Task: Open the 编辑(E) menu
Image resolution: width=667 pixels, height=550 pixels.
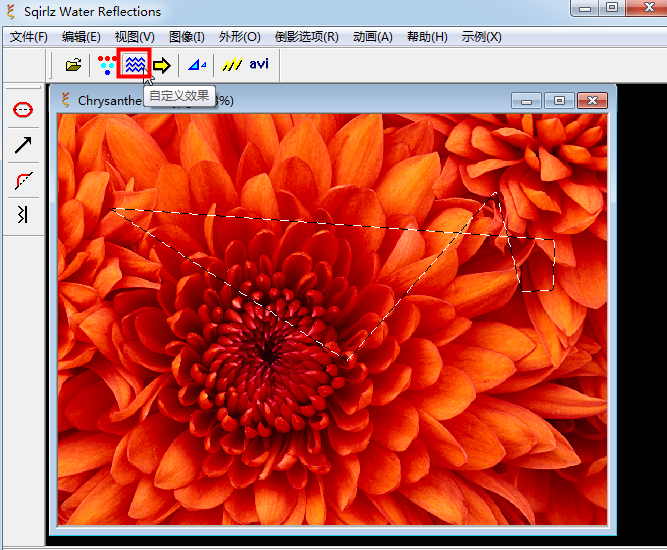Action: point(81,37)
